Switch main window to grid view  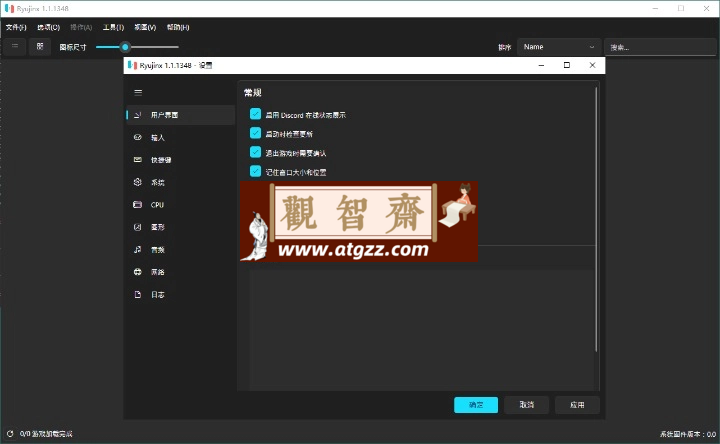40,46
